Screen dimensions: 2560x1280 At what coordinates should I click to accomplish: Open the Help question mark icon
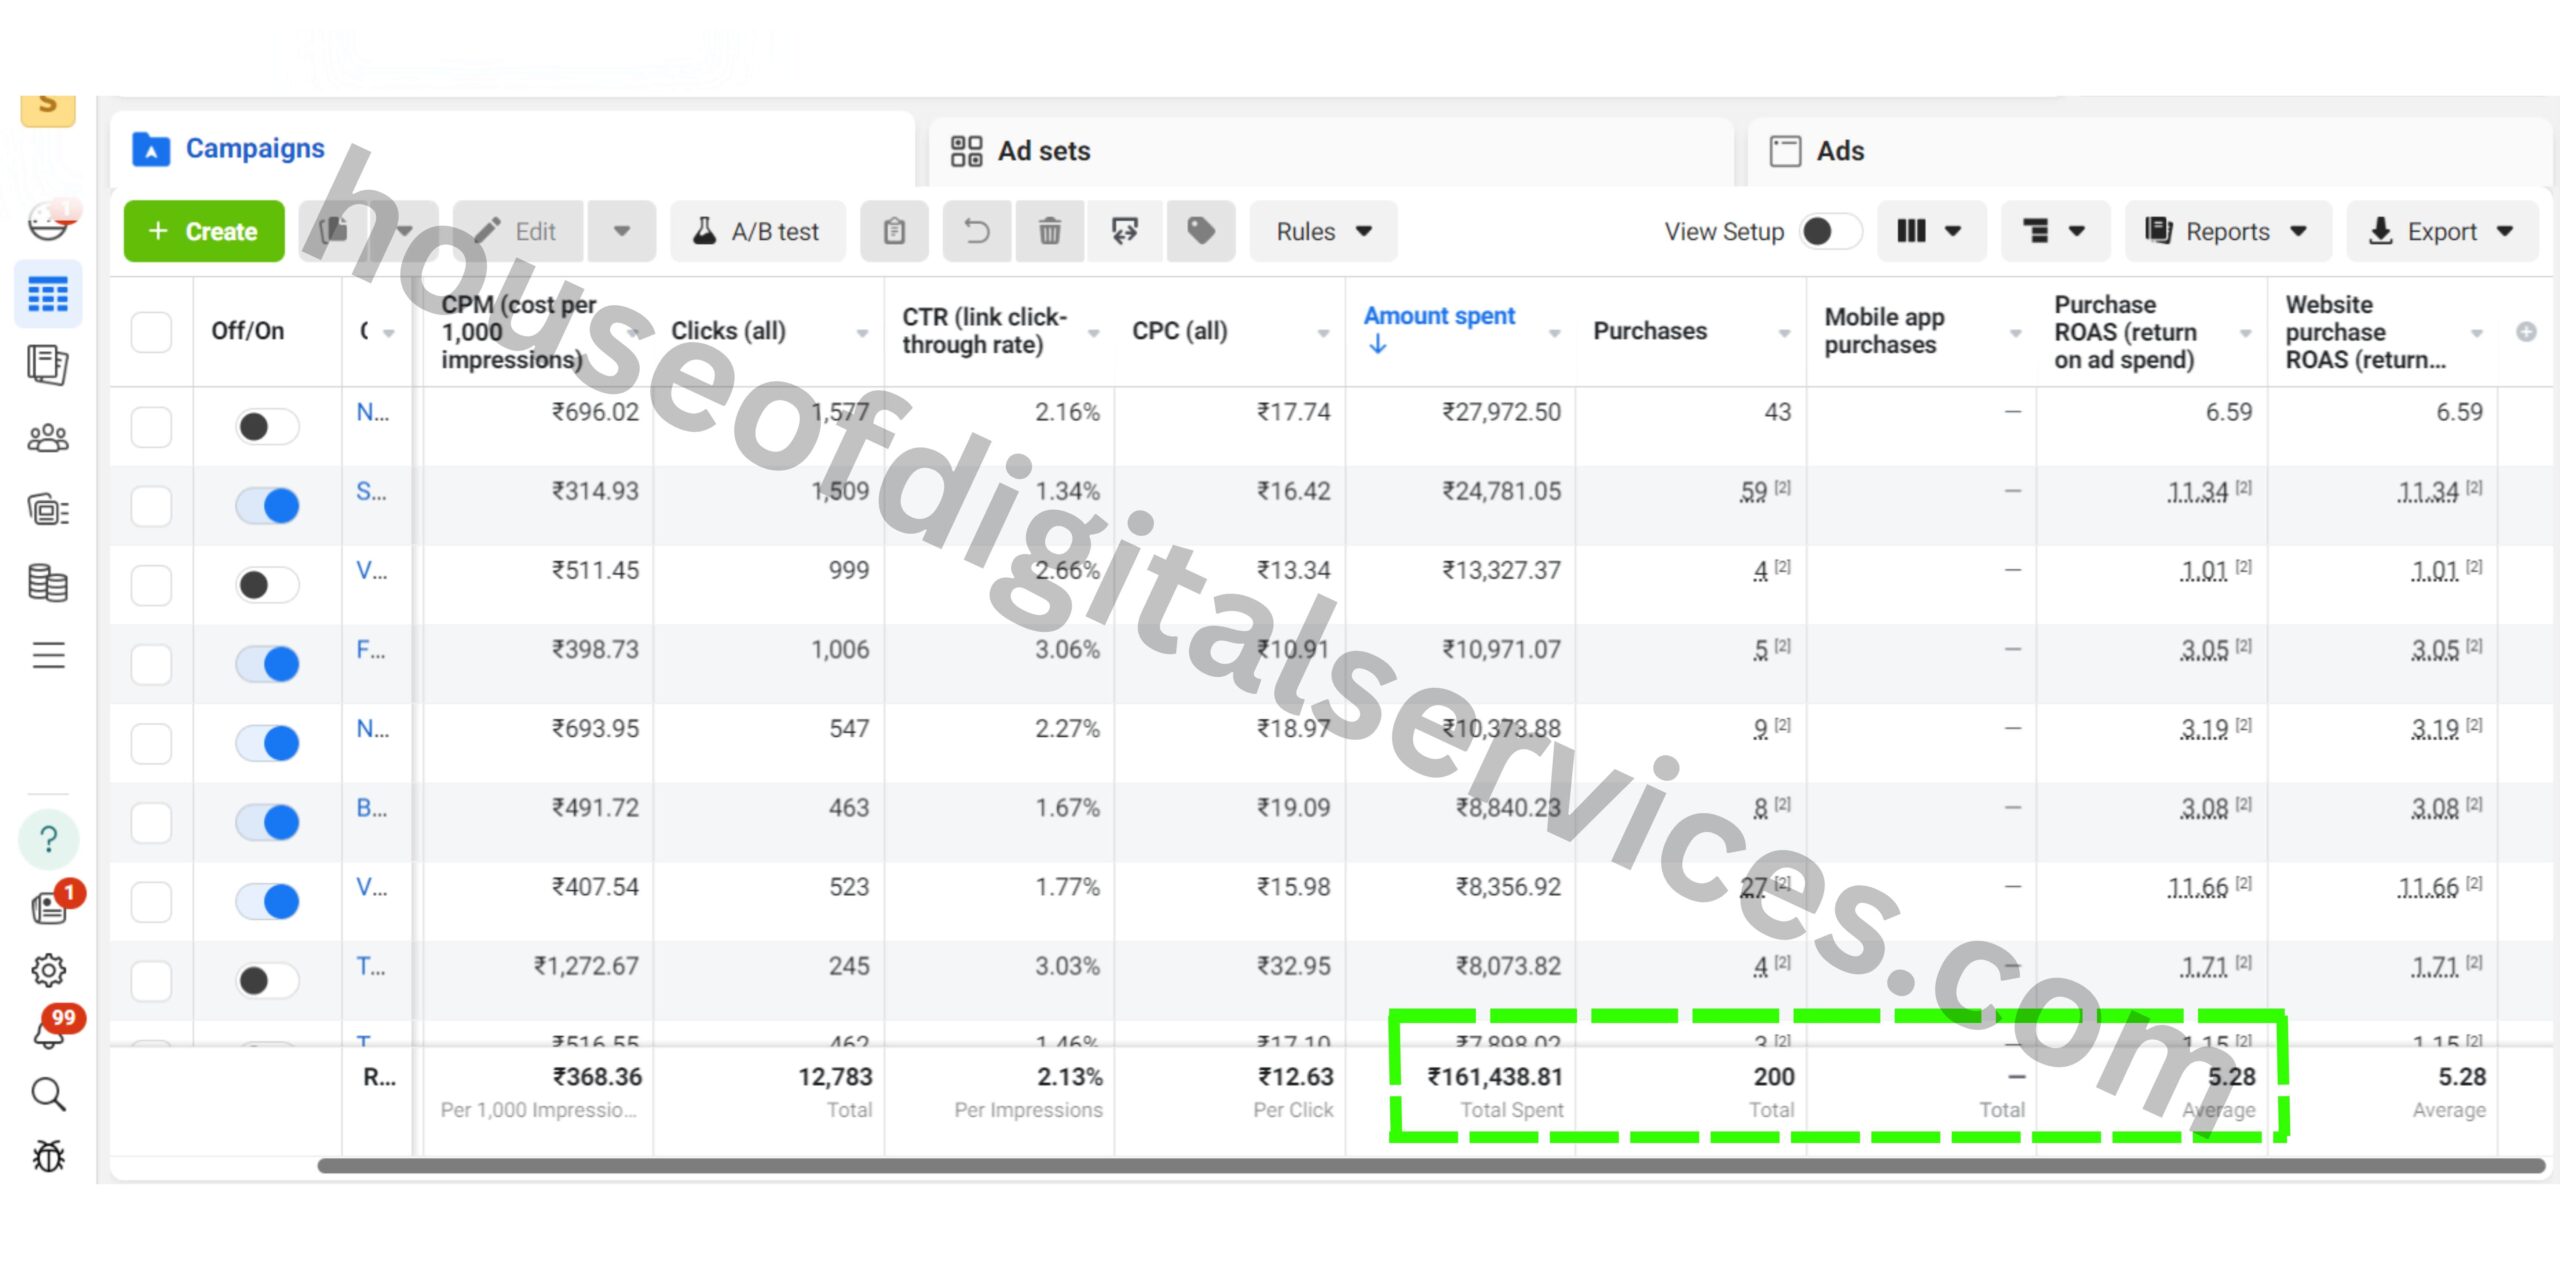pyautogui.click(x=48, y=839)
